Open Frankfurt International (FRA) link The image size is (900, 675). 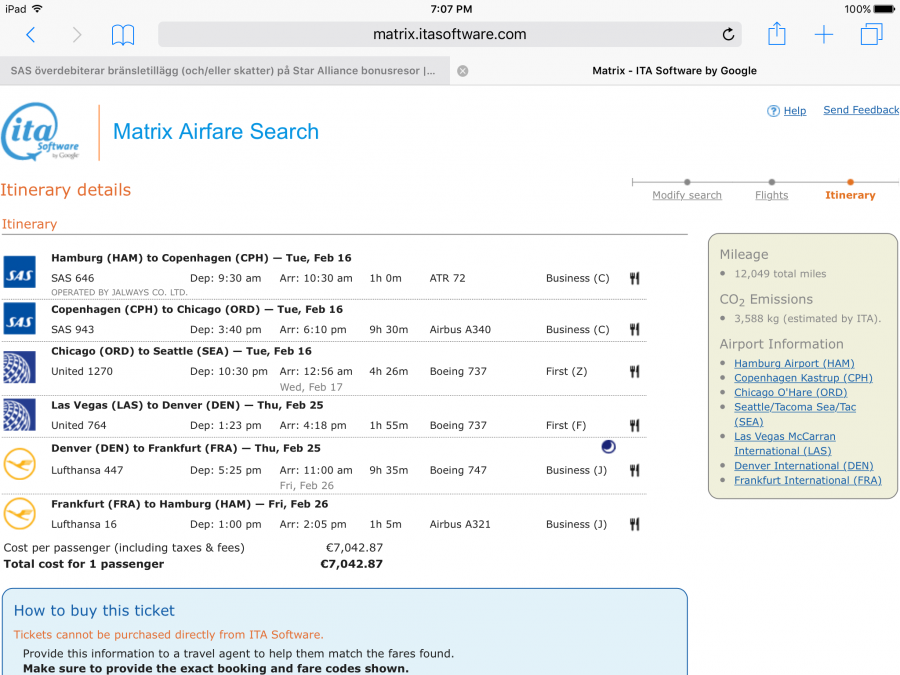tap(807, 480)
